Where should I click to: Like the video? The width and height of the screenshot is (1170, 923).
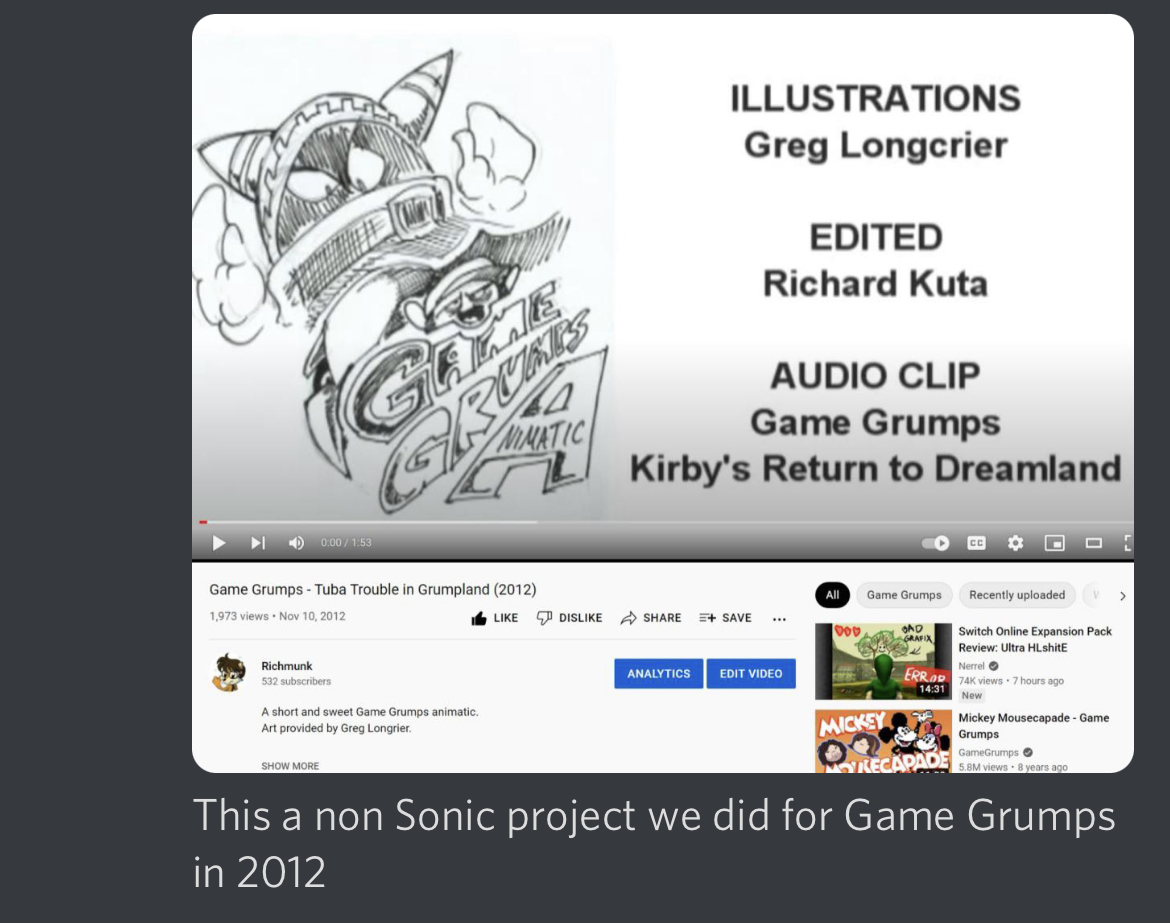click(x=495, y=618)
